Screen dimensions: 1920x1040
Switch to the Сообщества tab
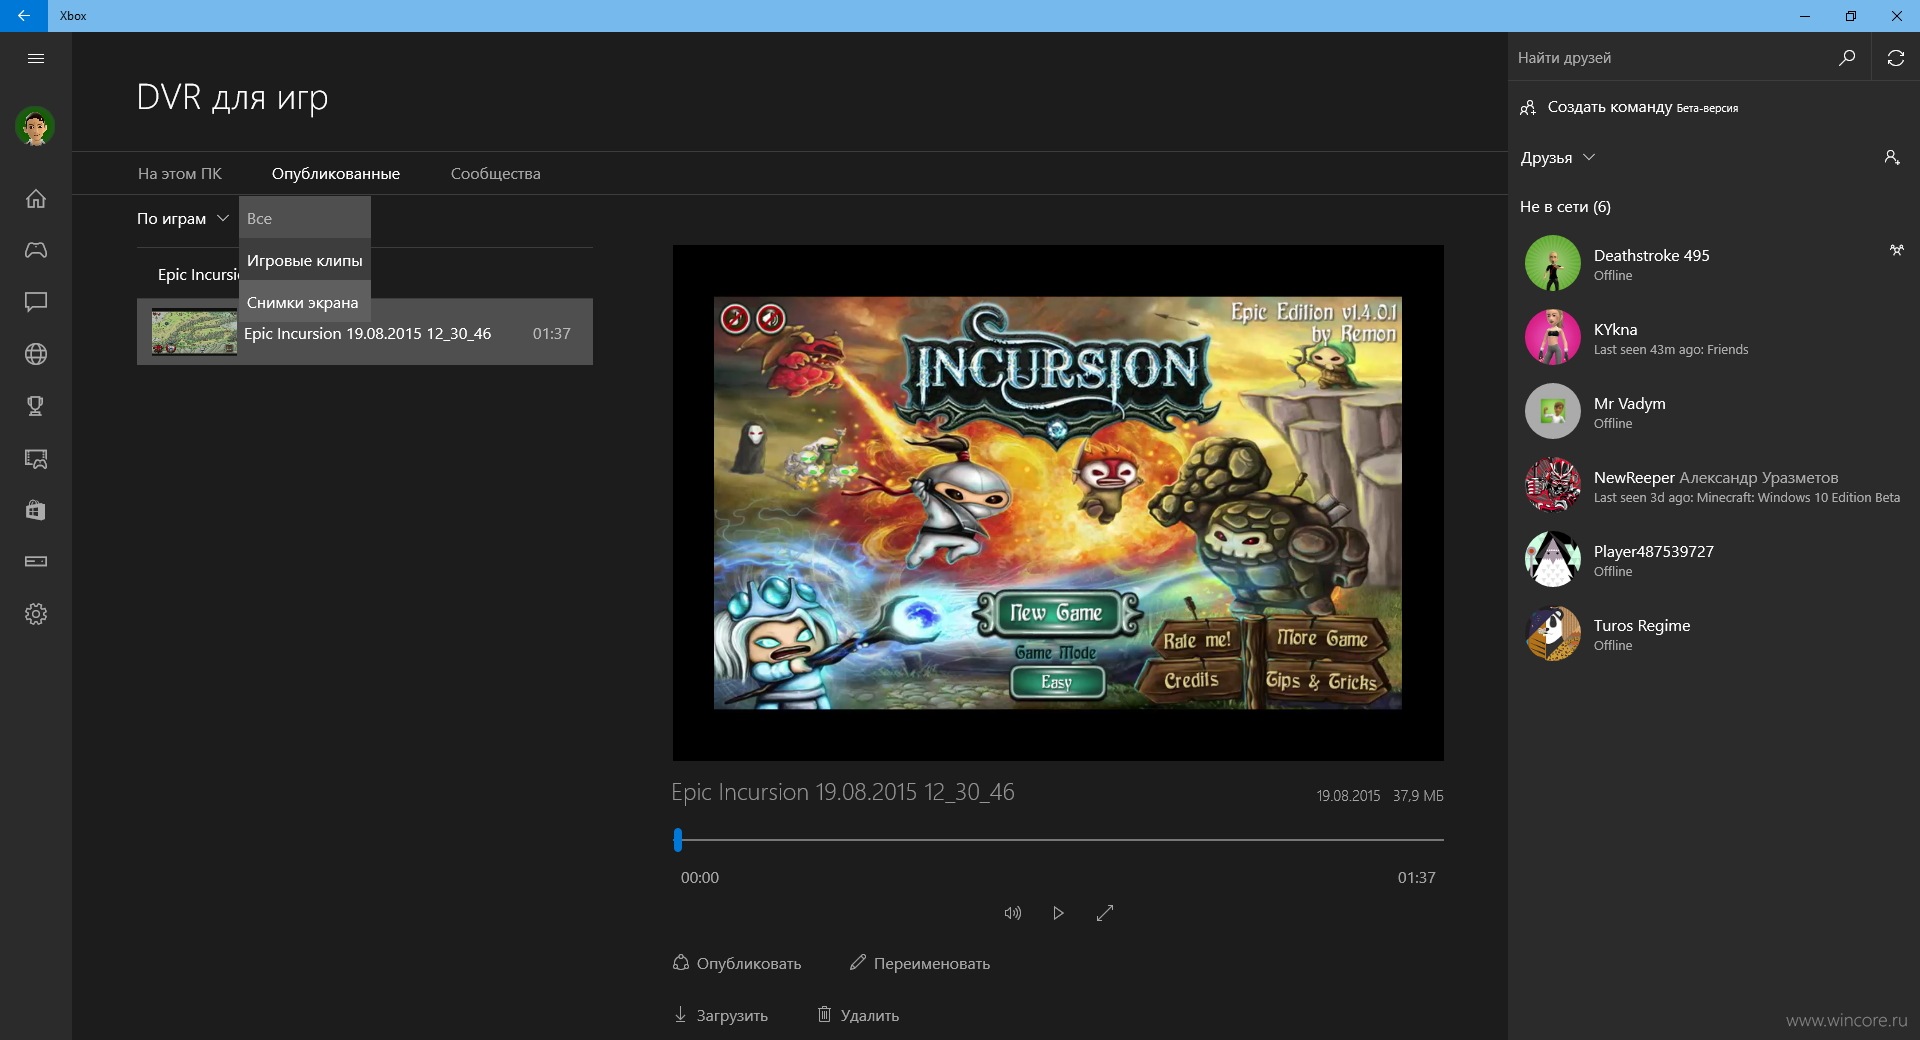[495, 173]
